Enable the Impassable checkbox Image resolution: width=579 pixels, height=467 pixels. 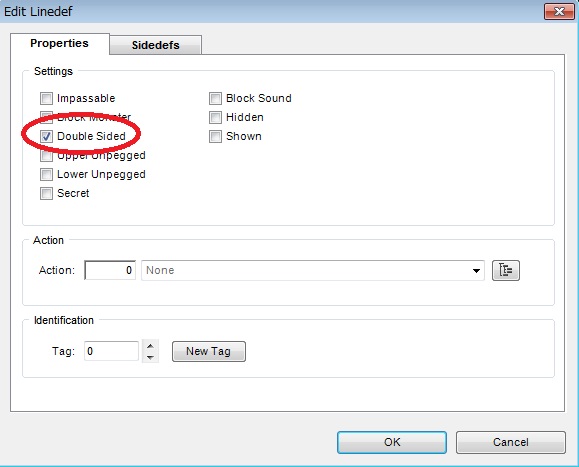(47, 99)
